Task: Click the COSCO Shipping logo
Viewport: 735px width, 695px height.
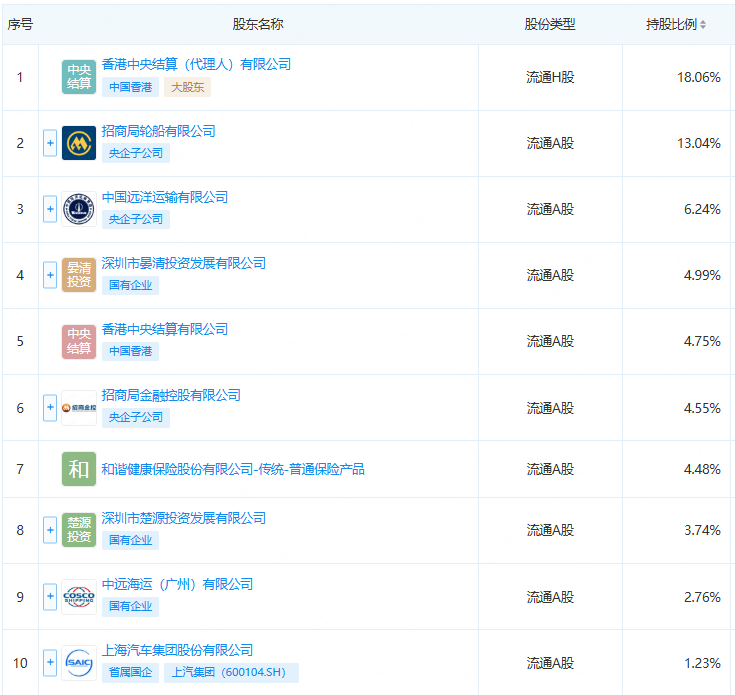Action: (79, 597)
